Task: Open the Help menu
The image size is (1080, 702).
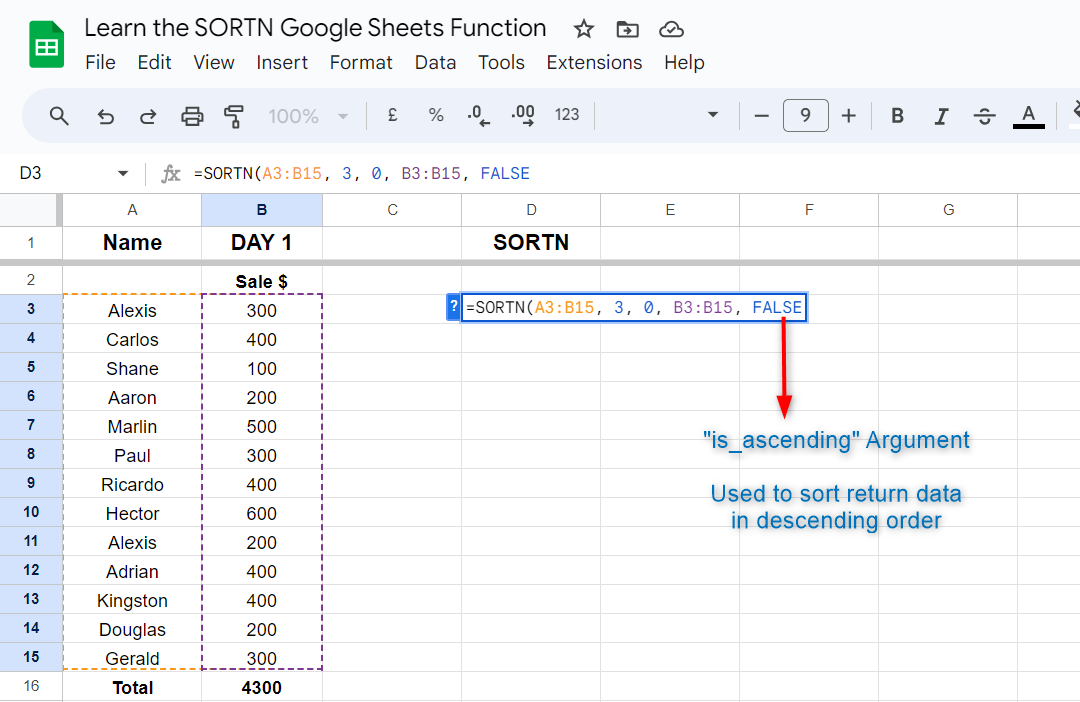Action: click(684, 63)
